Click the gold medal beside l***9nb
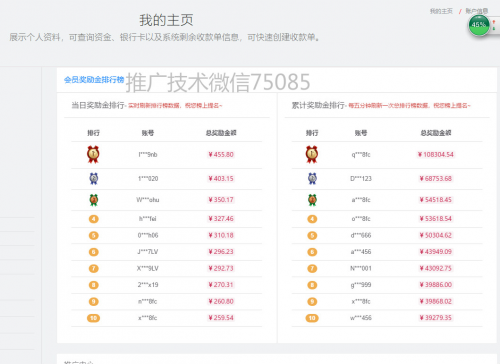The image size is (500, 364). [93, 154]
